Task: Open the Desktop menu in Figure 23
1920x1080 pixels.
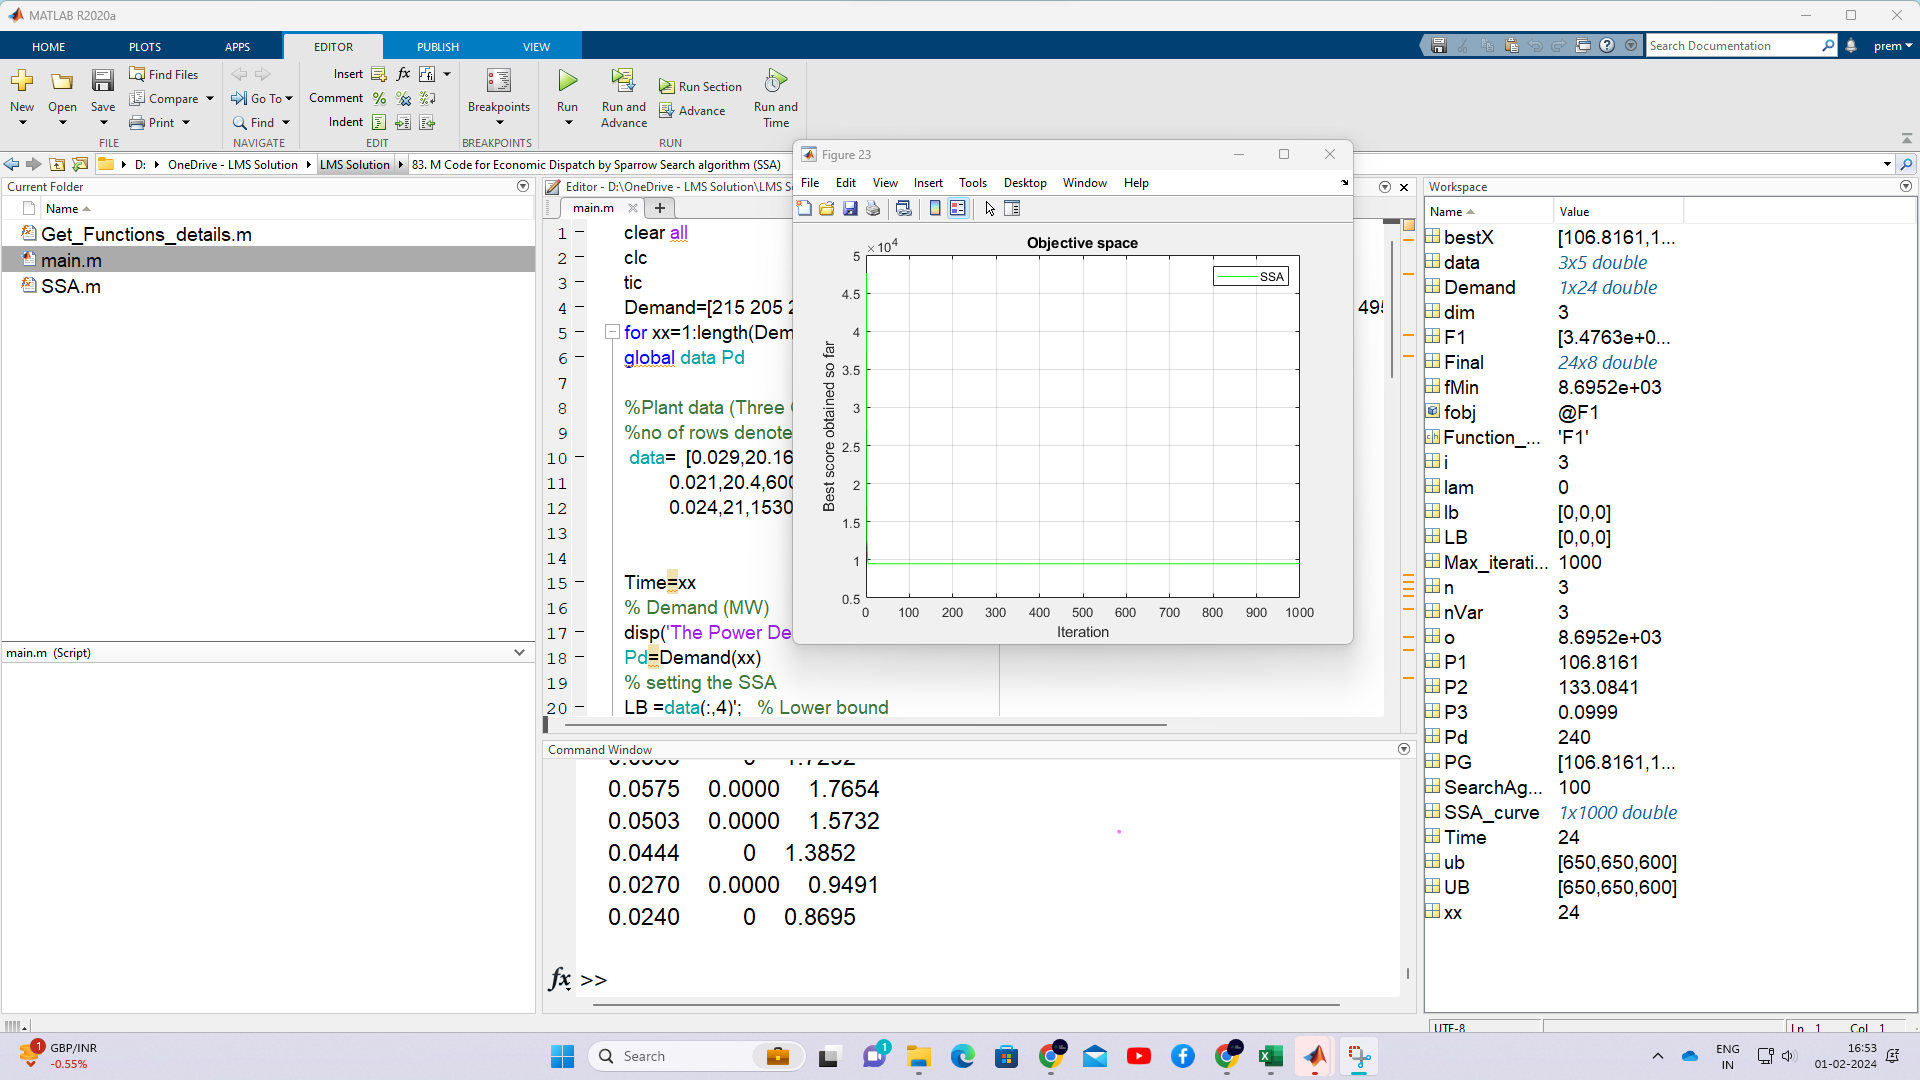Action: tap(1024, 182)
